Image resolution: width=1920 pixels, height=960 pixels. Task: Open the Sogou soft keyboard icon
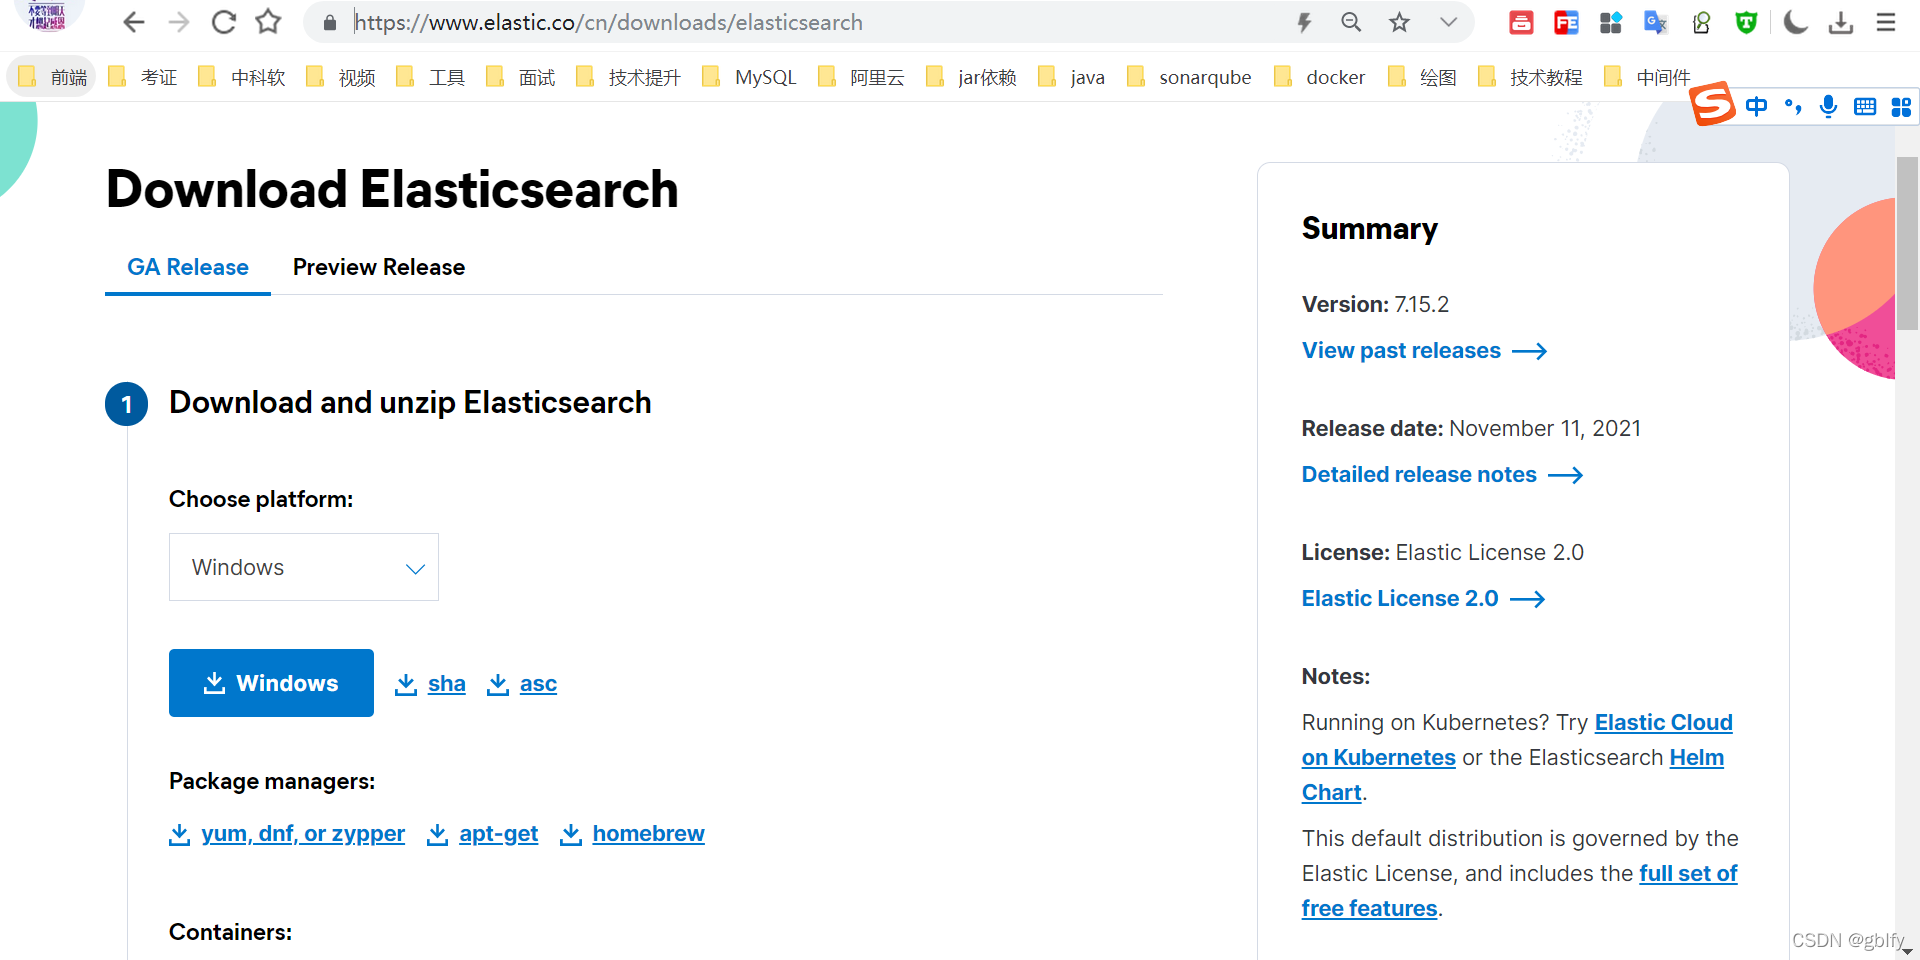(x=1865, y=106)
